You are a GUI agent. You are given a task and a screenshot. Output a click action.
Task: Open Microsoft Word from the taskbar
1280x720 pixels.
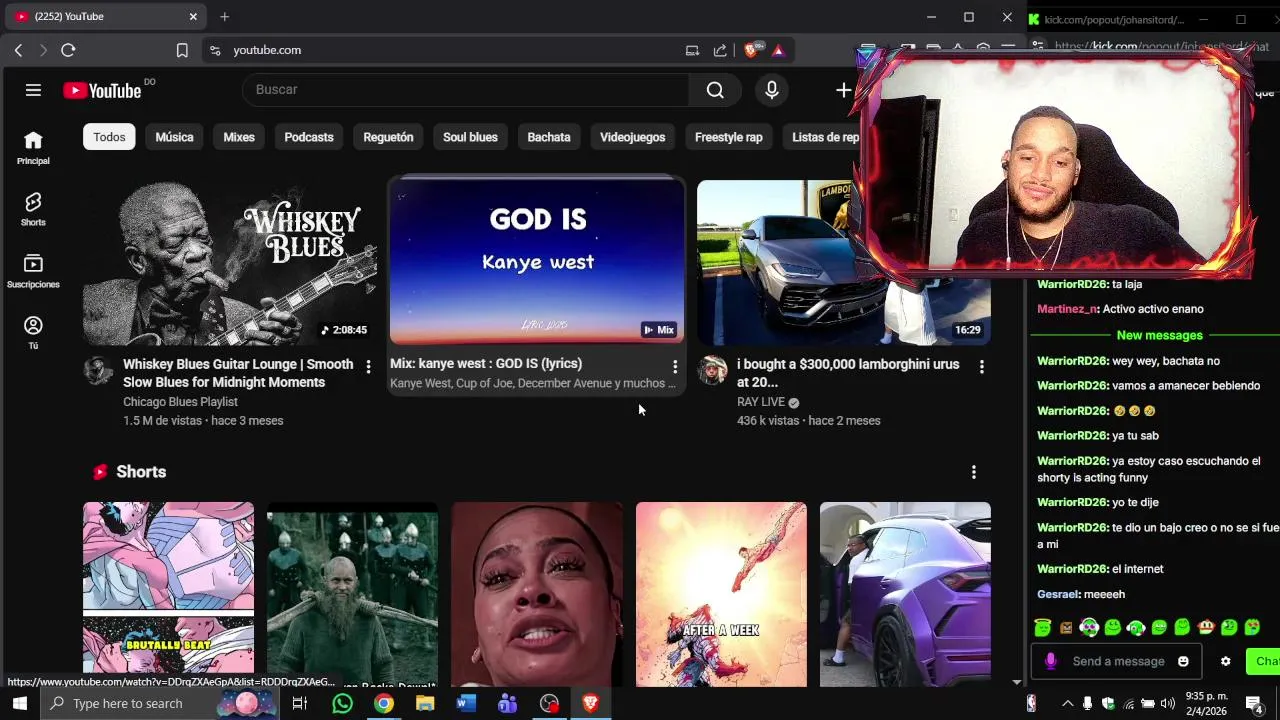coord(466,704)
